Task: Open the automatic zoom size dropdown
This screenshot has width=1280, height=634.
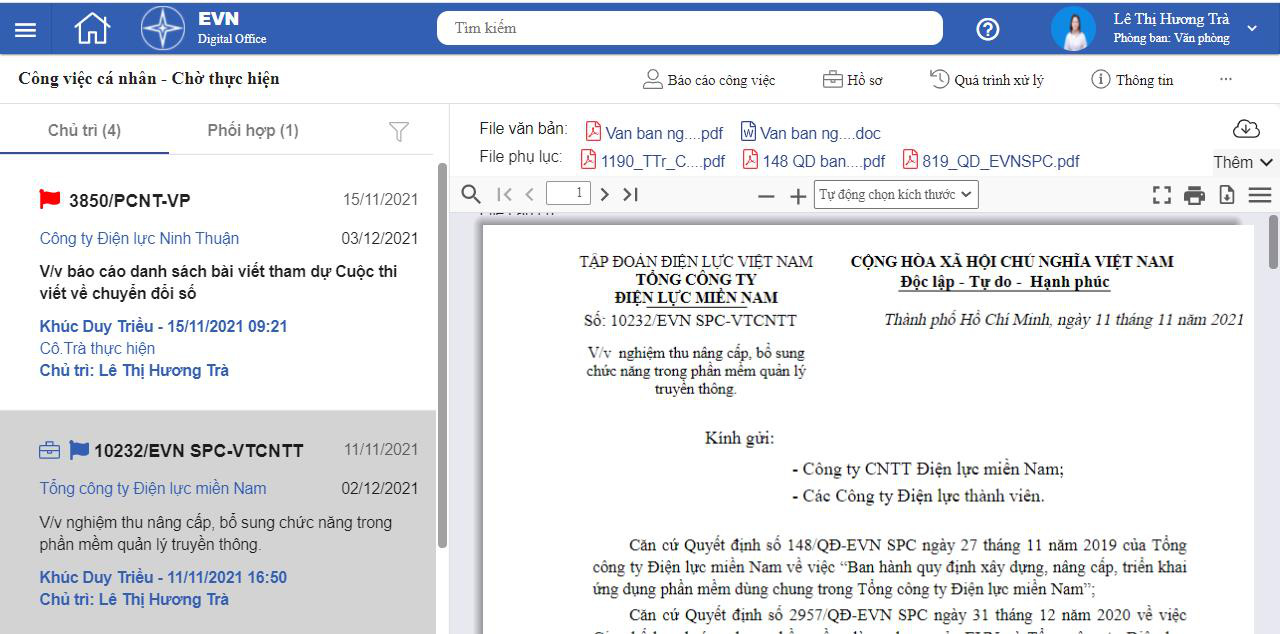Action: pos(896,194)
